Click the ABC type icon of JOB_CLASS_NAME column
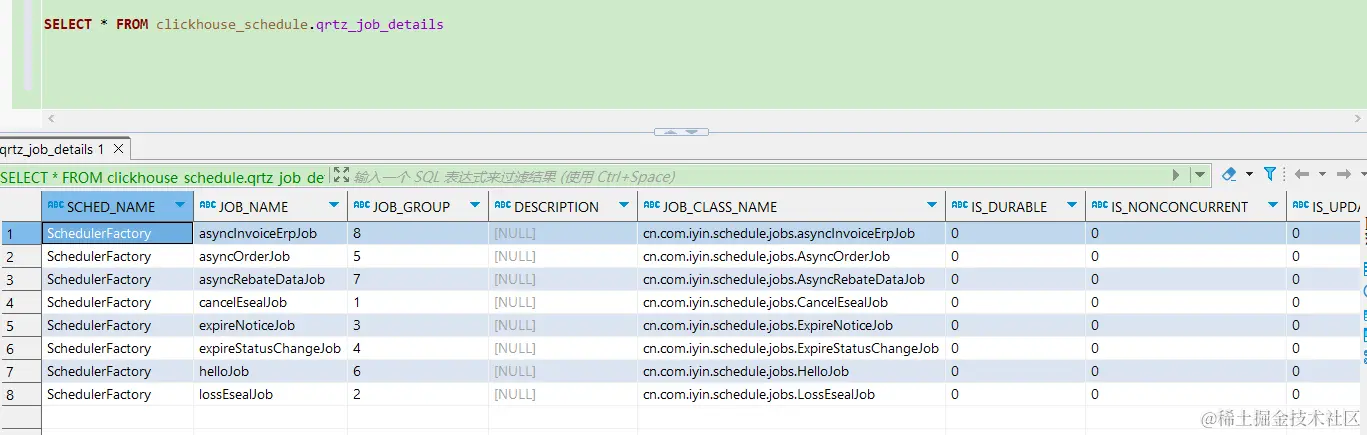The width and height of the screenshot is (1367, 435). (652, 205)
